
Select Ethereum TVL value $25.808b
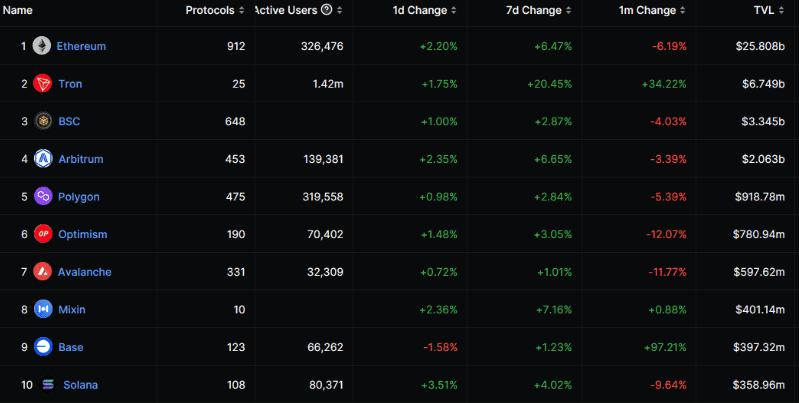pyautogui.click(x=760, y=46)
